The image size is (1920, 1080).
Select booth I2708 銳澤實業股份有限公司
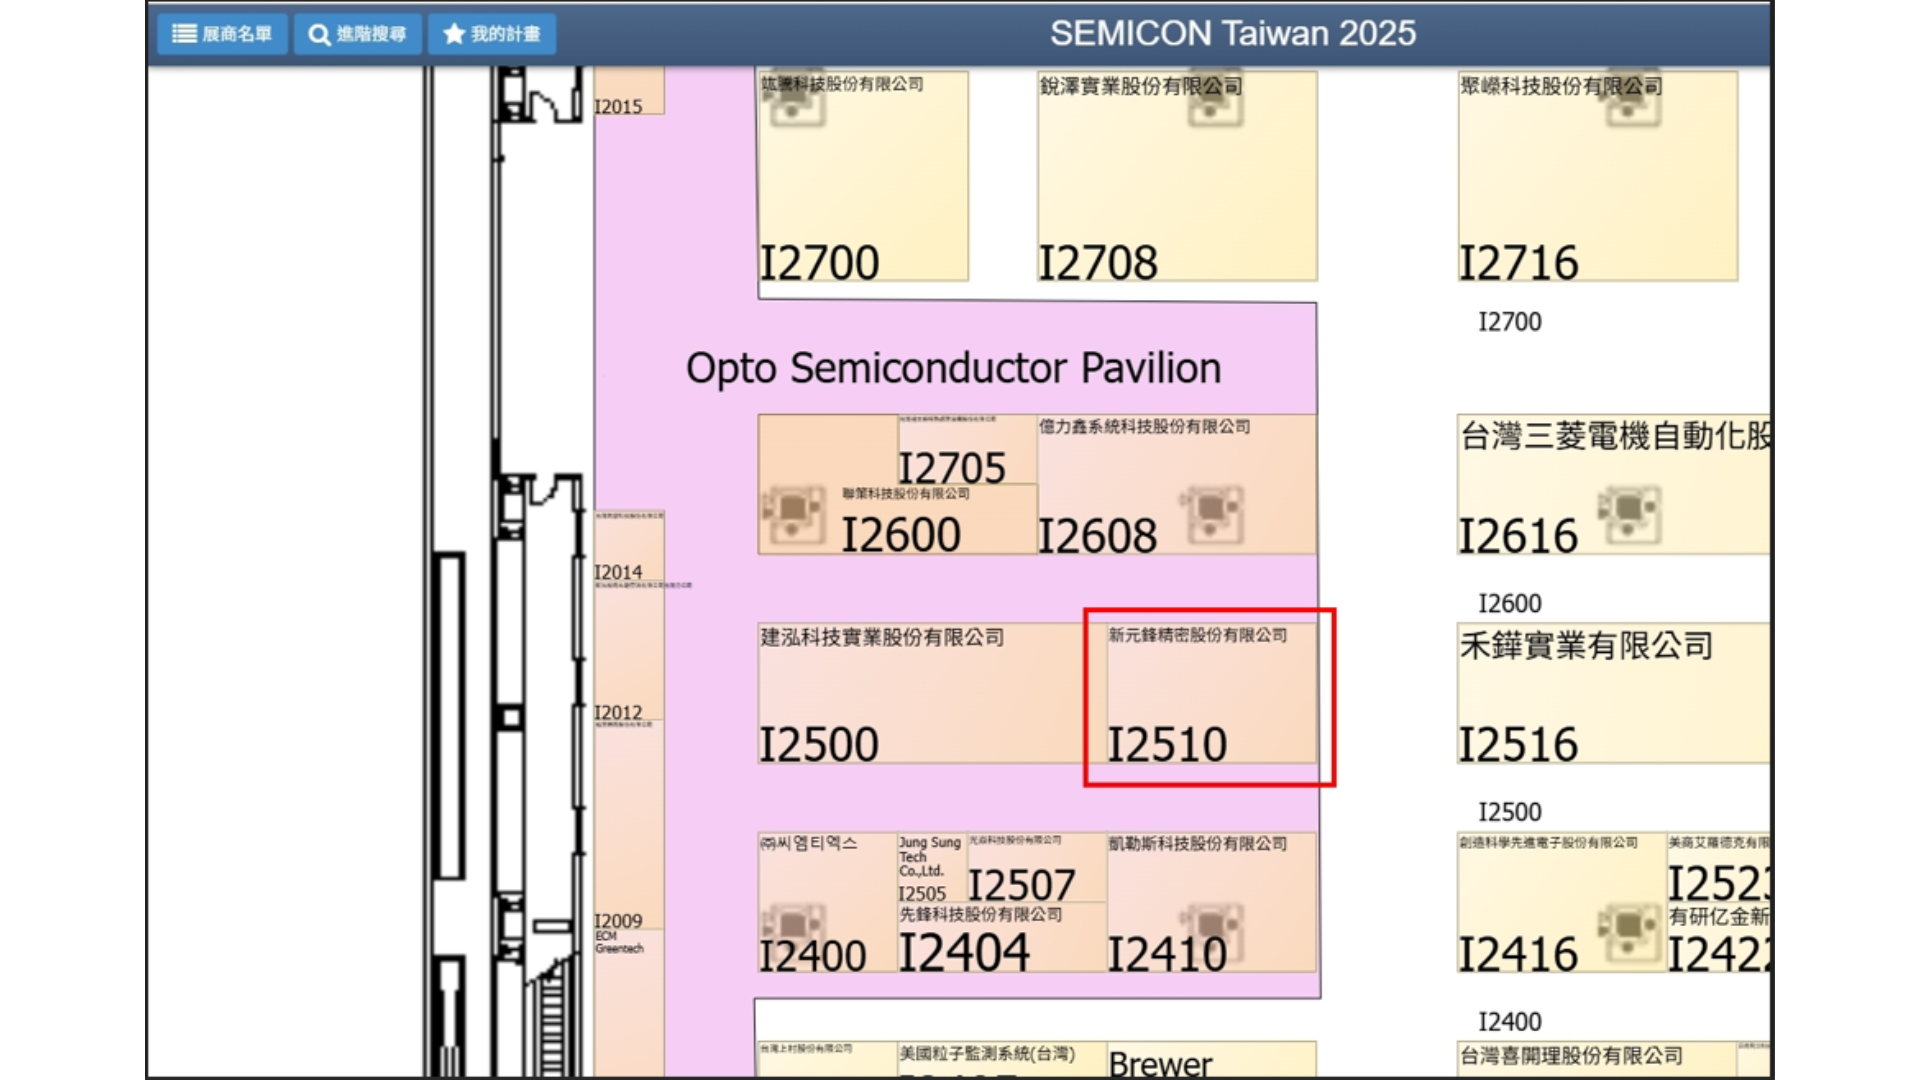pyautogui.click(x=1177, y=176)
